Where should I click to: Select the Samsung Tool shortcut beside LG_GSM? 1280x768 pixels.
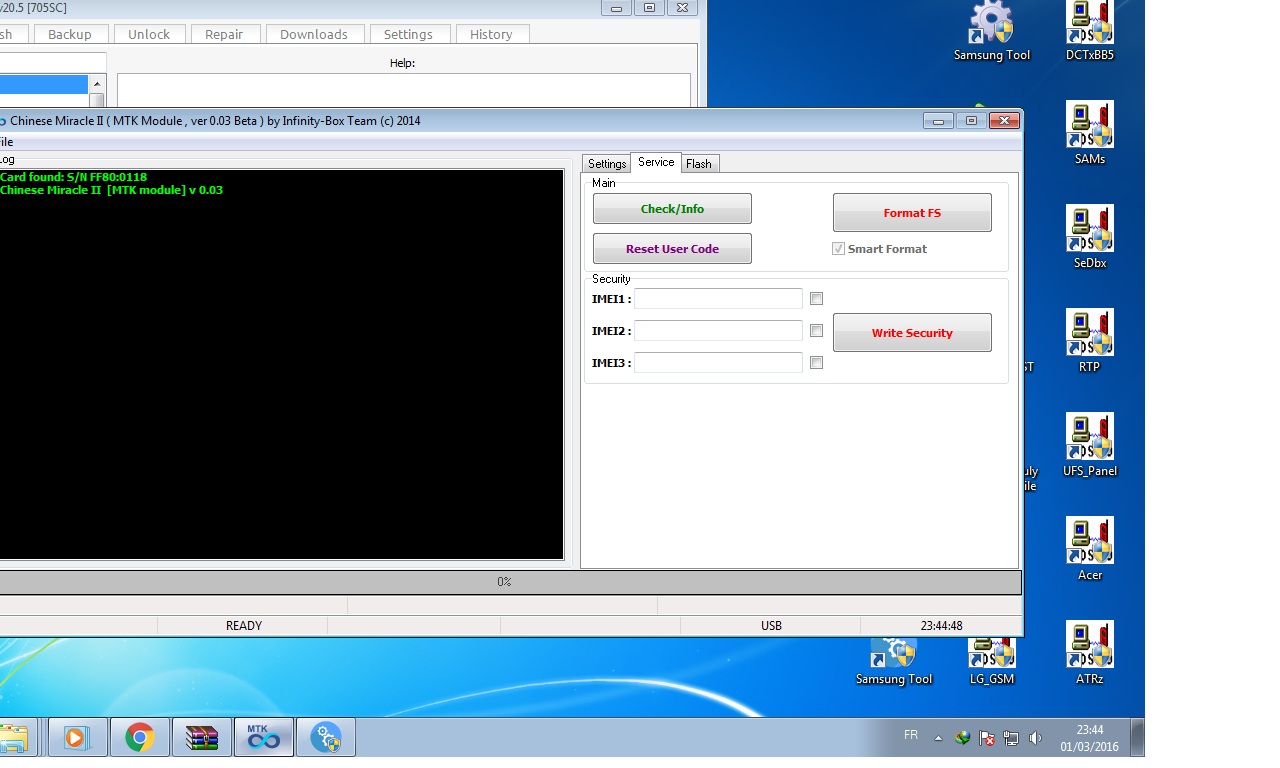[893, 662]
